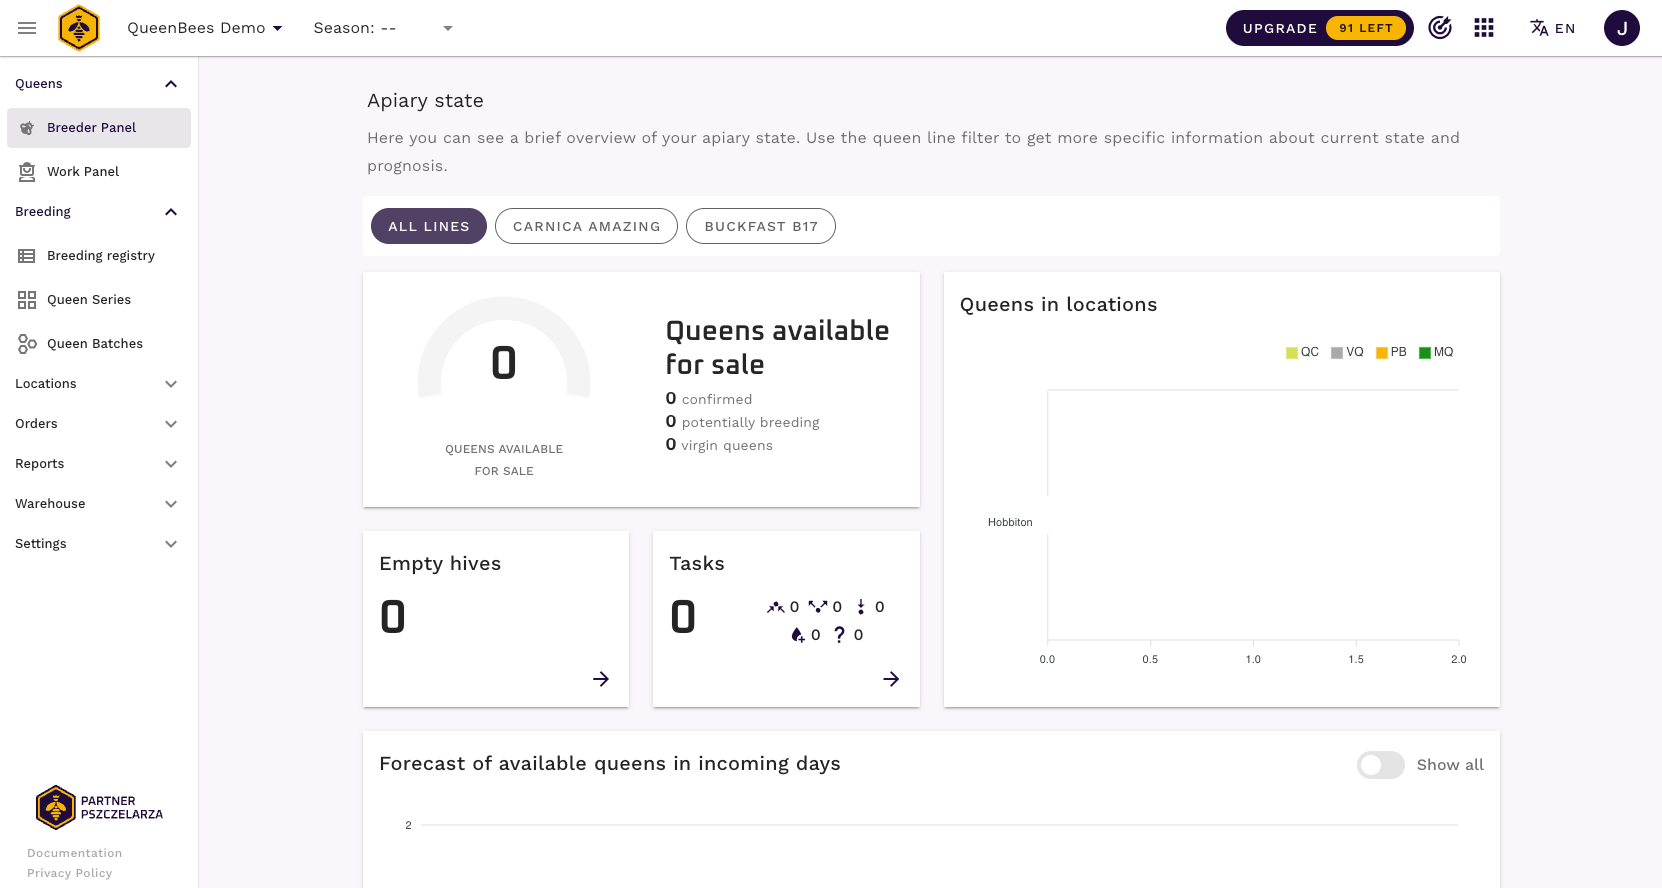Viewport: 1662px width, 888px height.
Task: Open the hamburger navigation menu
Action: point(27,28)
